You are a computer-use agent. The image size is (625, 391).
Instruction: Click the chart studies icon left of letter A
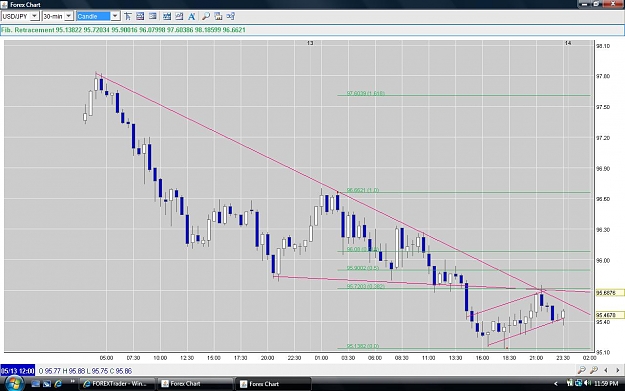pyautogui.click(x=179, y=16)
